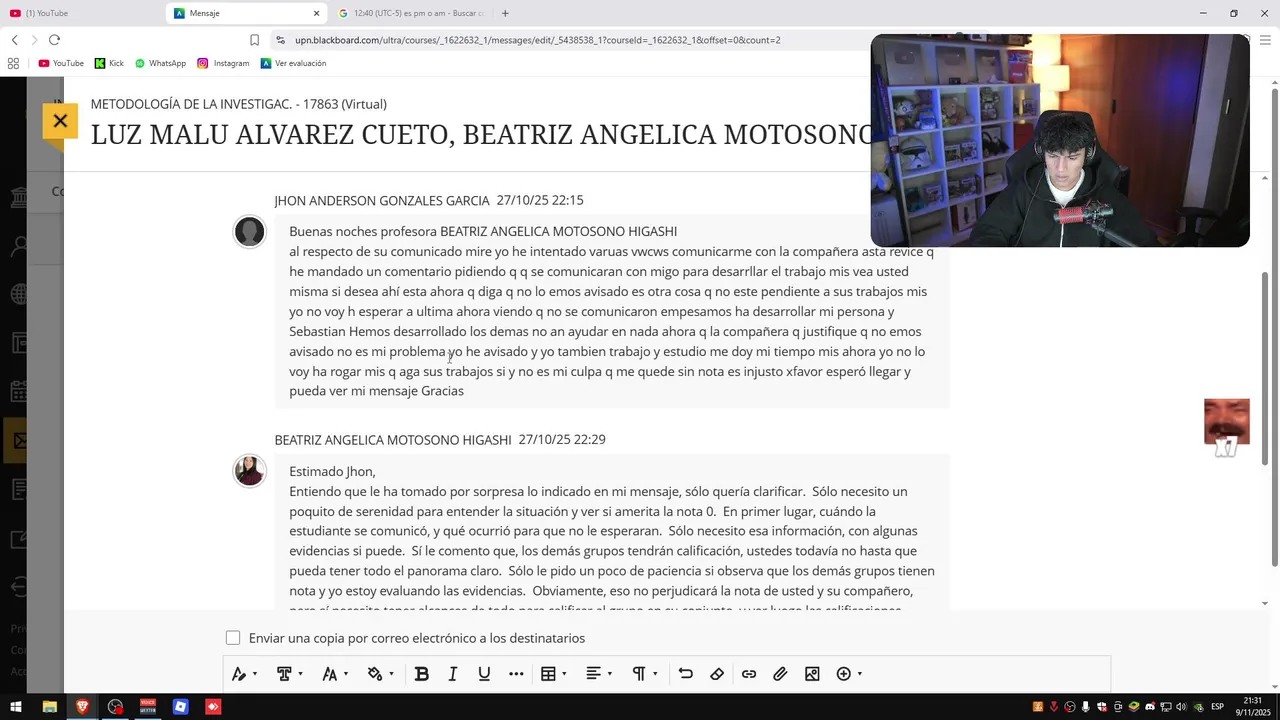The width and height of the screenshot is (1280, 720).
Task: Close the Mensaje browser tab
Action: pyautogui.click(x=317, y=13)
